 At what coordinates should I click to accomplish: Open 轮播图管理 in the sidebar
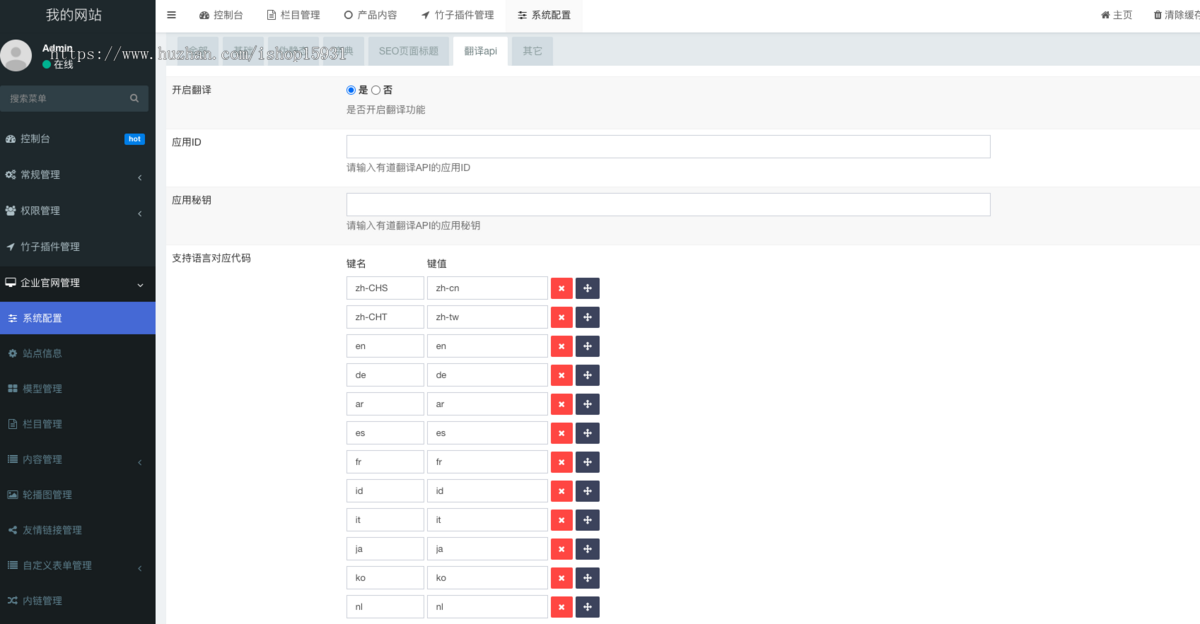[77, 495]
